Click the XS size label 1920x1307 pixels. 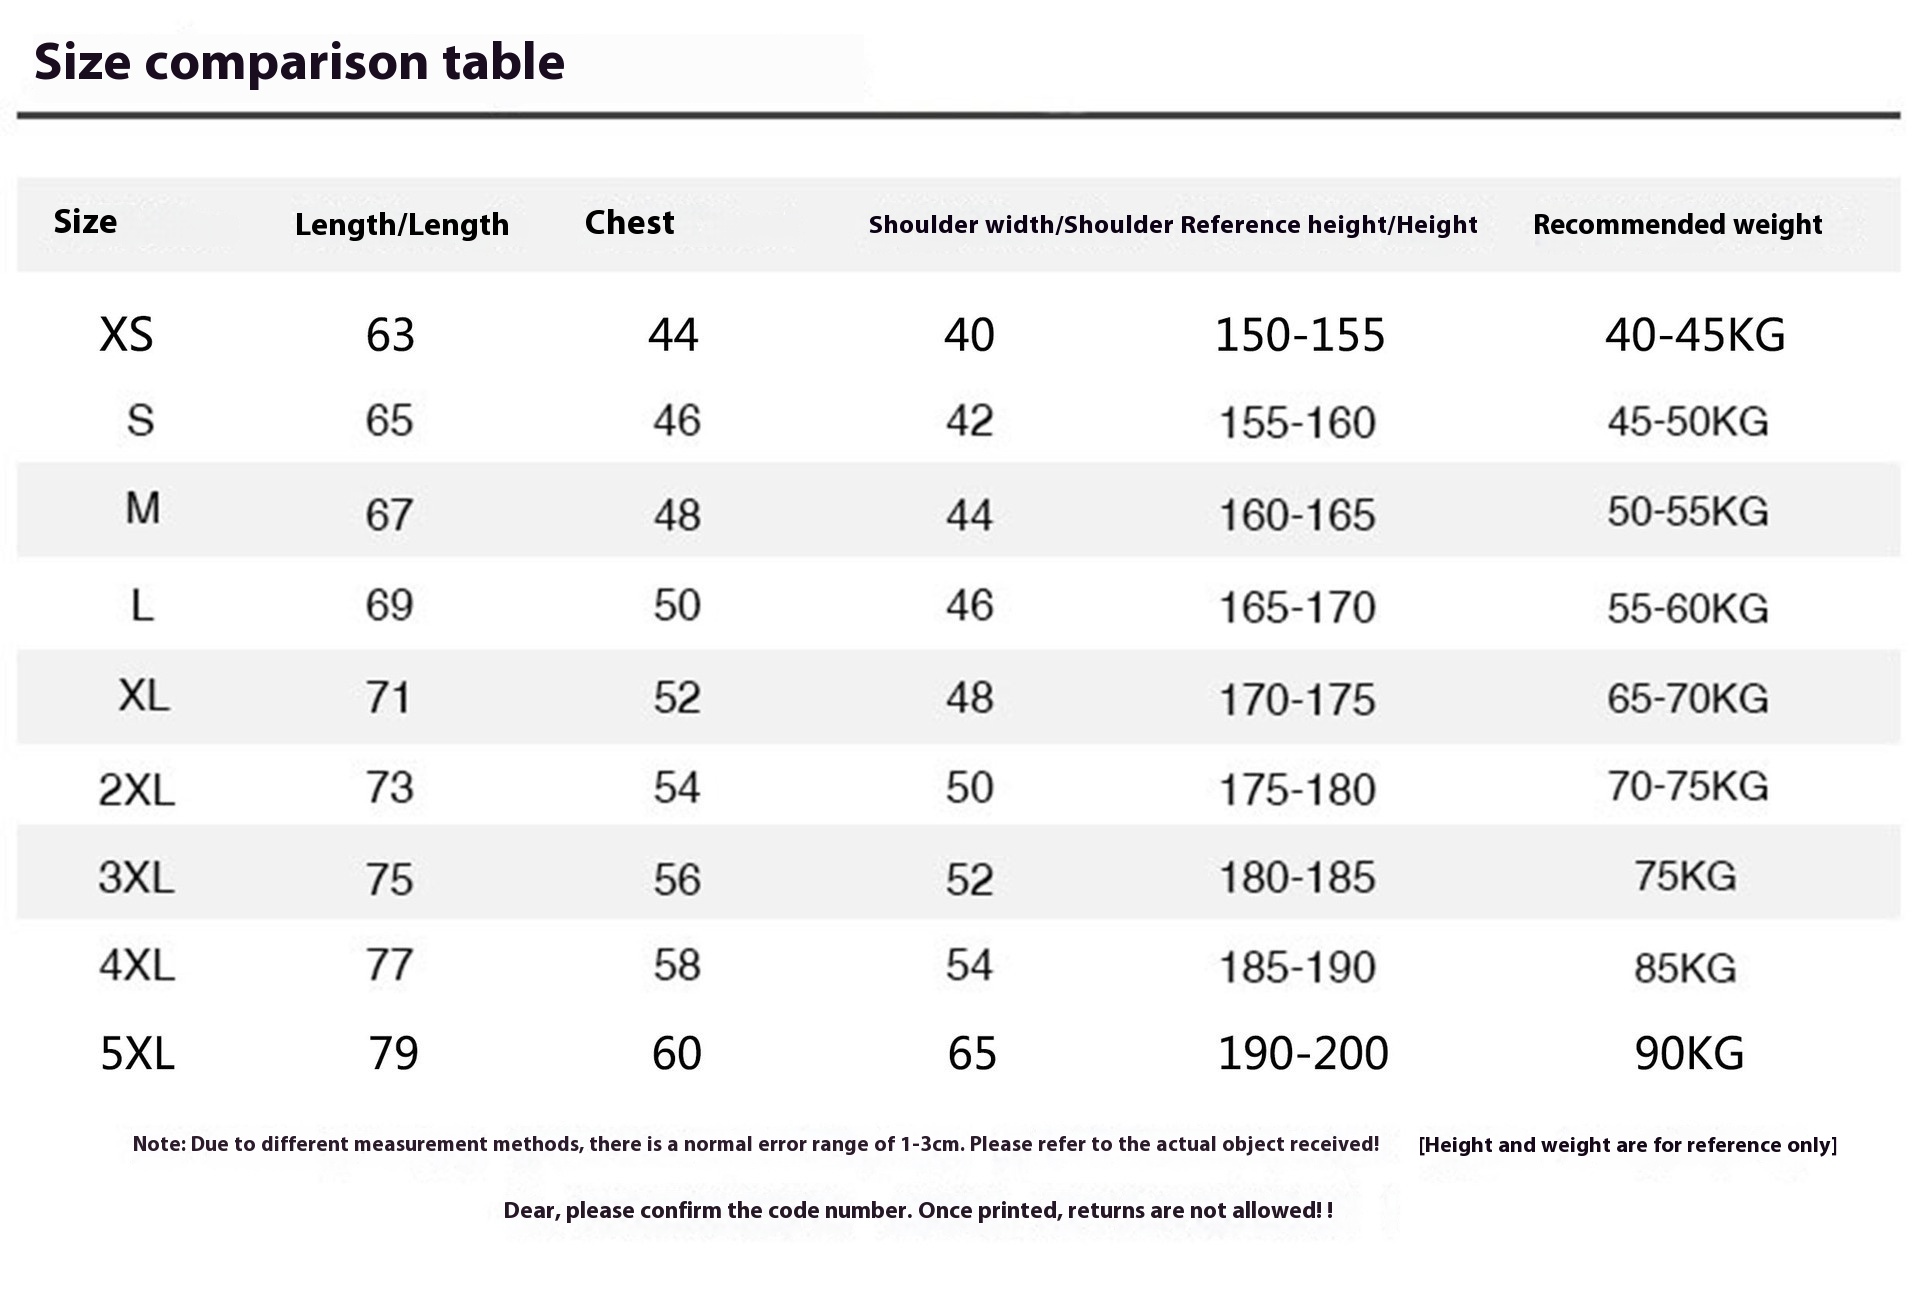pos(126,334)
